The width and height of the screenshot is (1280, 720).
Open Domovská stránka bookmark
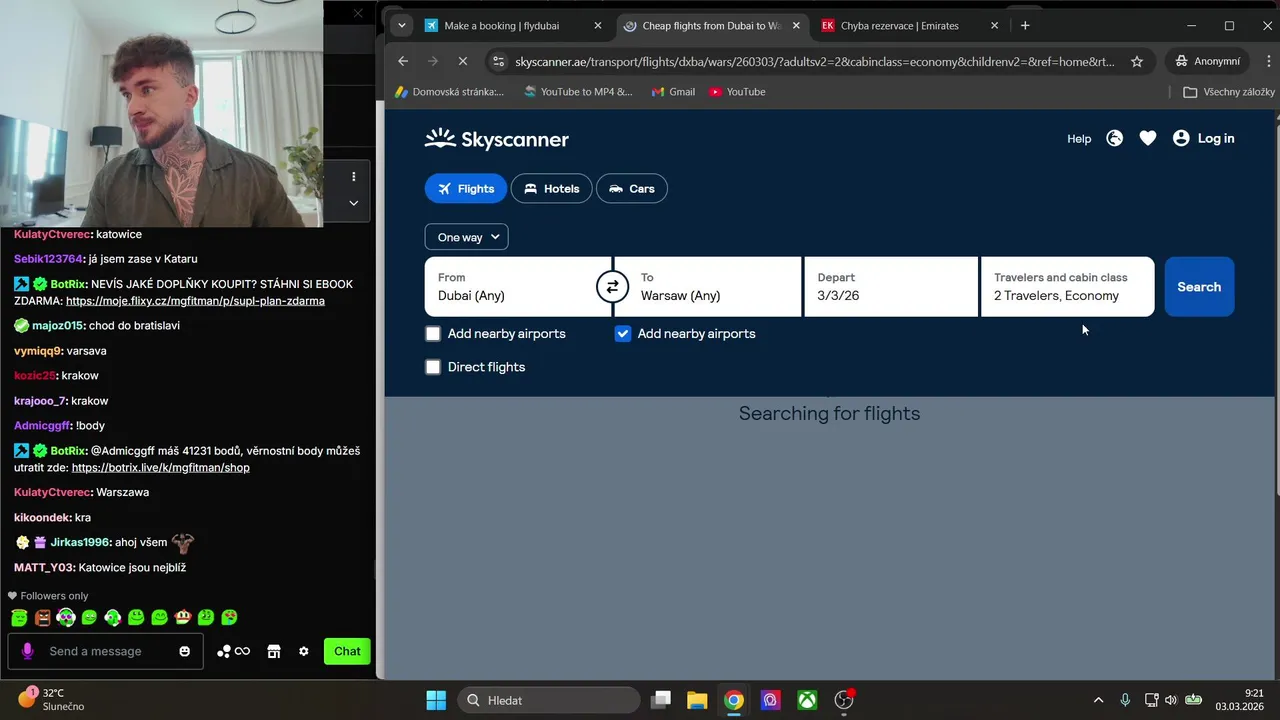pyautogui.click(x=449, y=92)
